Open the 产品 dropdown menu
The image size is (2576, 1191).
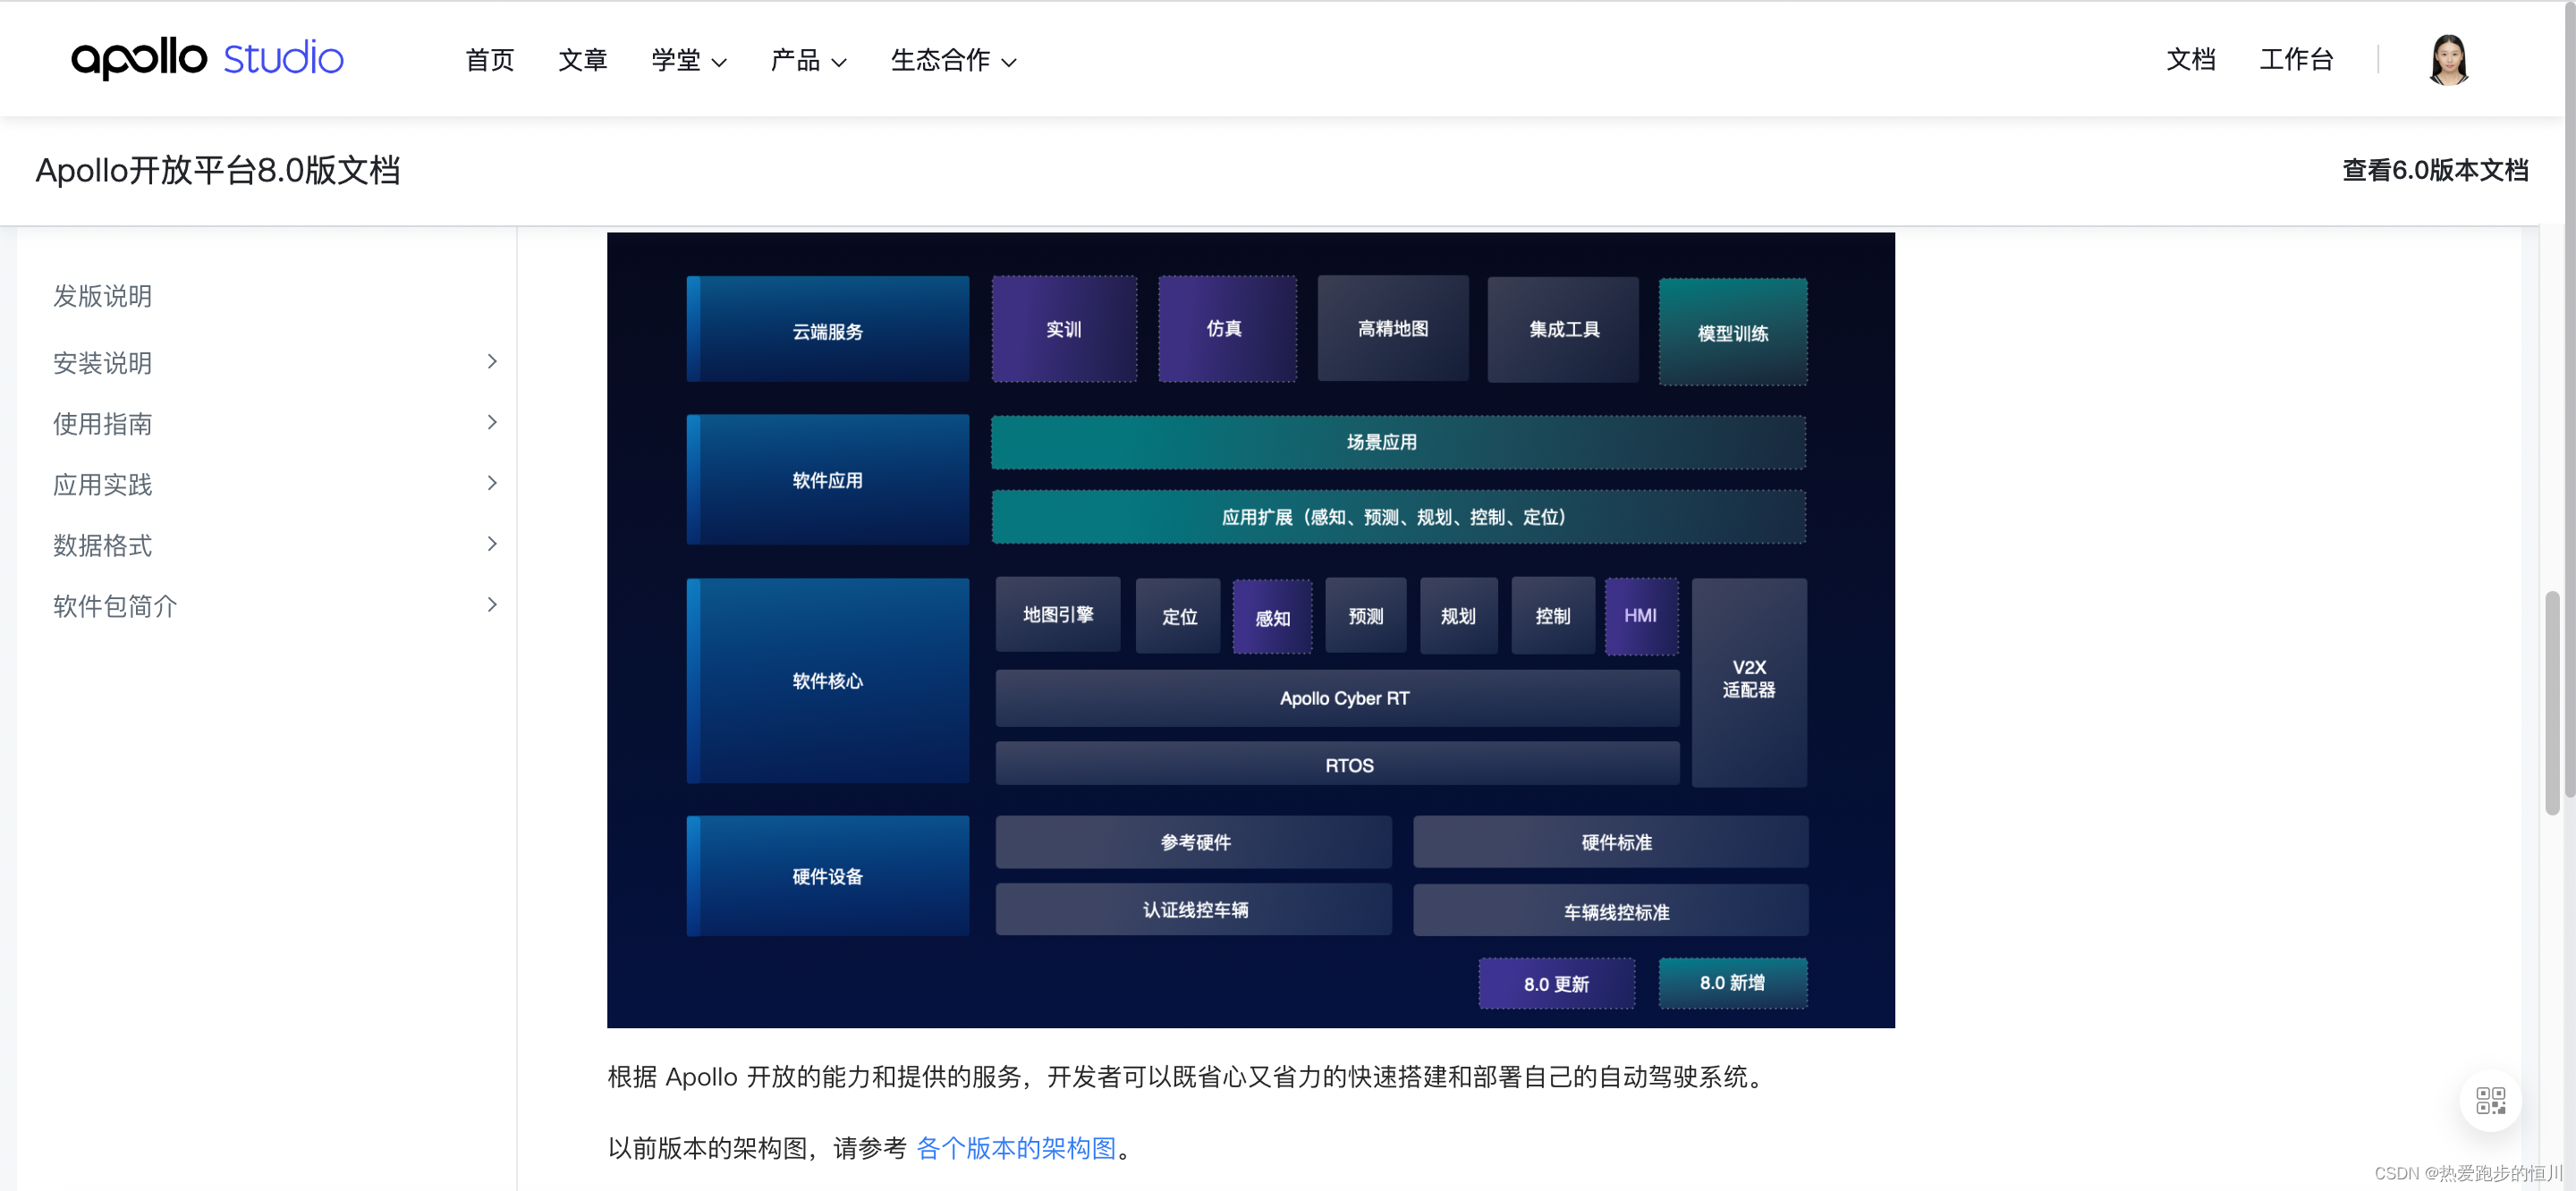[x=808, y=60]
